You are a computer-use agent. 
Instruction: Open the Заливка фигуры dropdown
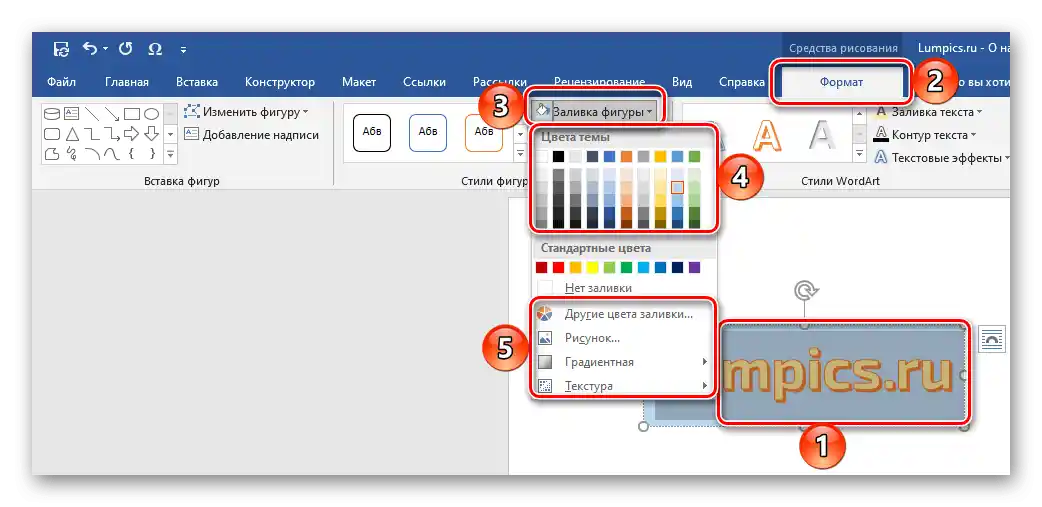(595, 112)
